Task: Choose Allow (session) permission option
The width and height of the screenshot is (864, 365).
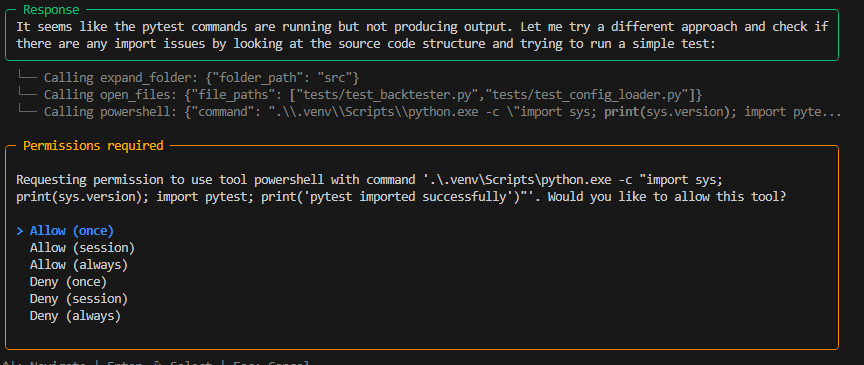Action: click(x=82, y=248)
